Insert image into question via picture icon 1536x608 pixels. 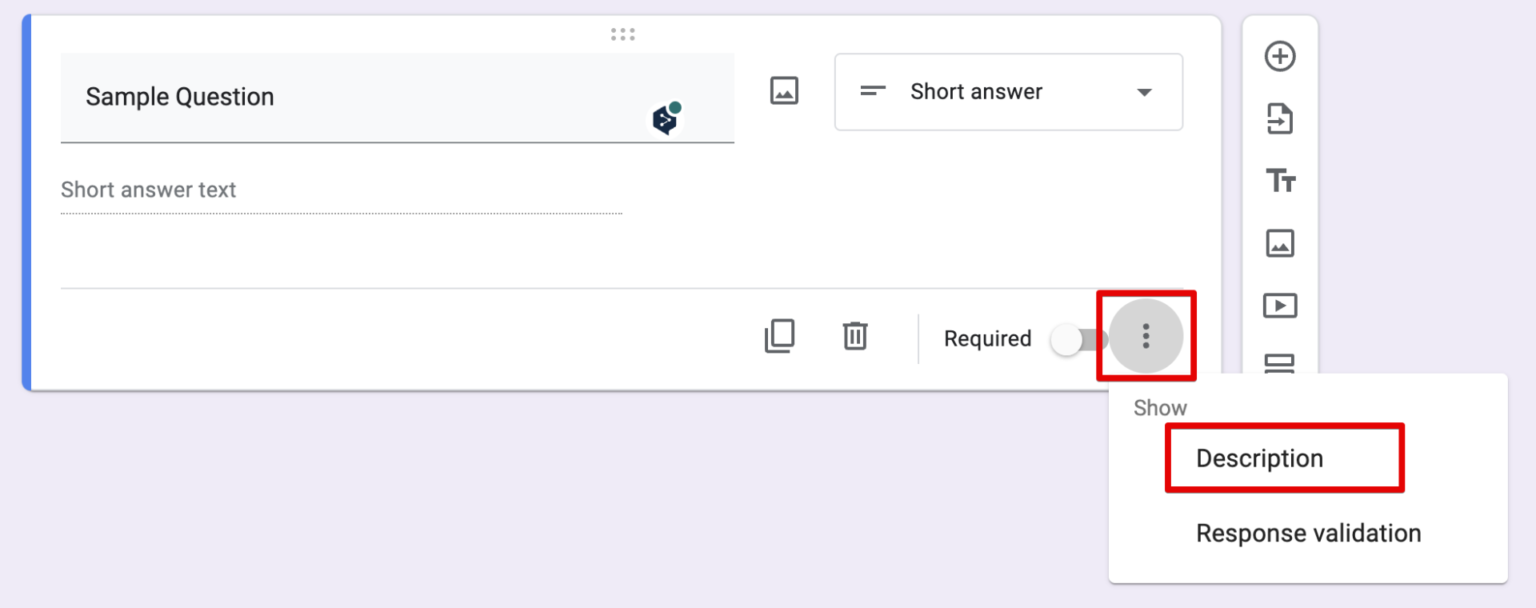point(784,91)
